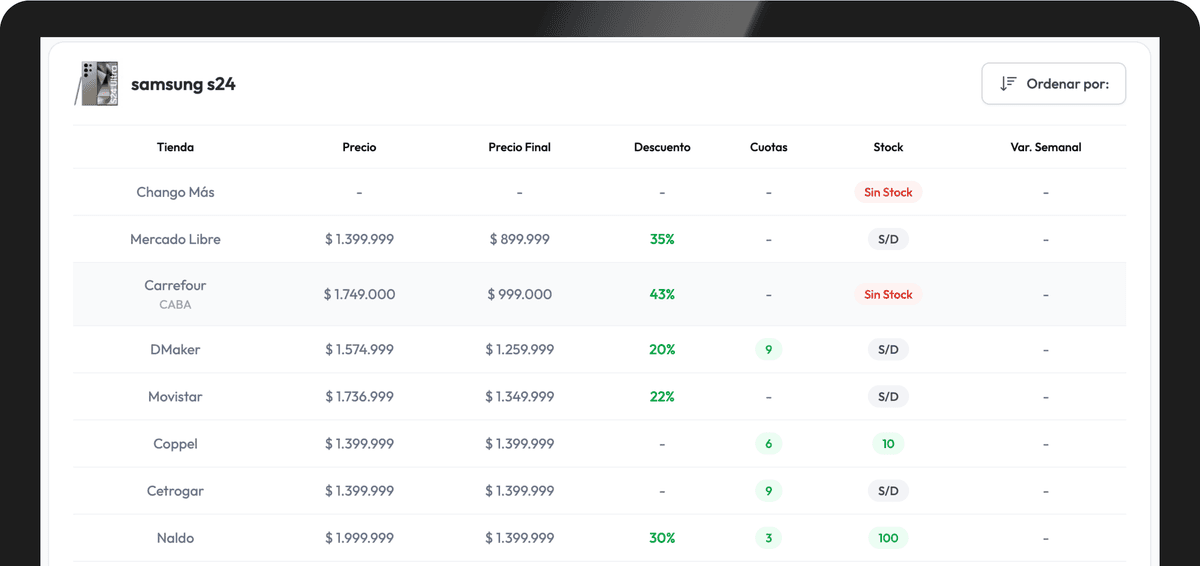Click the sort icon beside Ordenar por
The height and width of the screenshot is (566, 1200).
click(1008, 84)
